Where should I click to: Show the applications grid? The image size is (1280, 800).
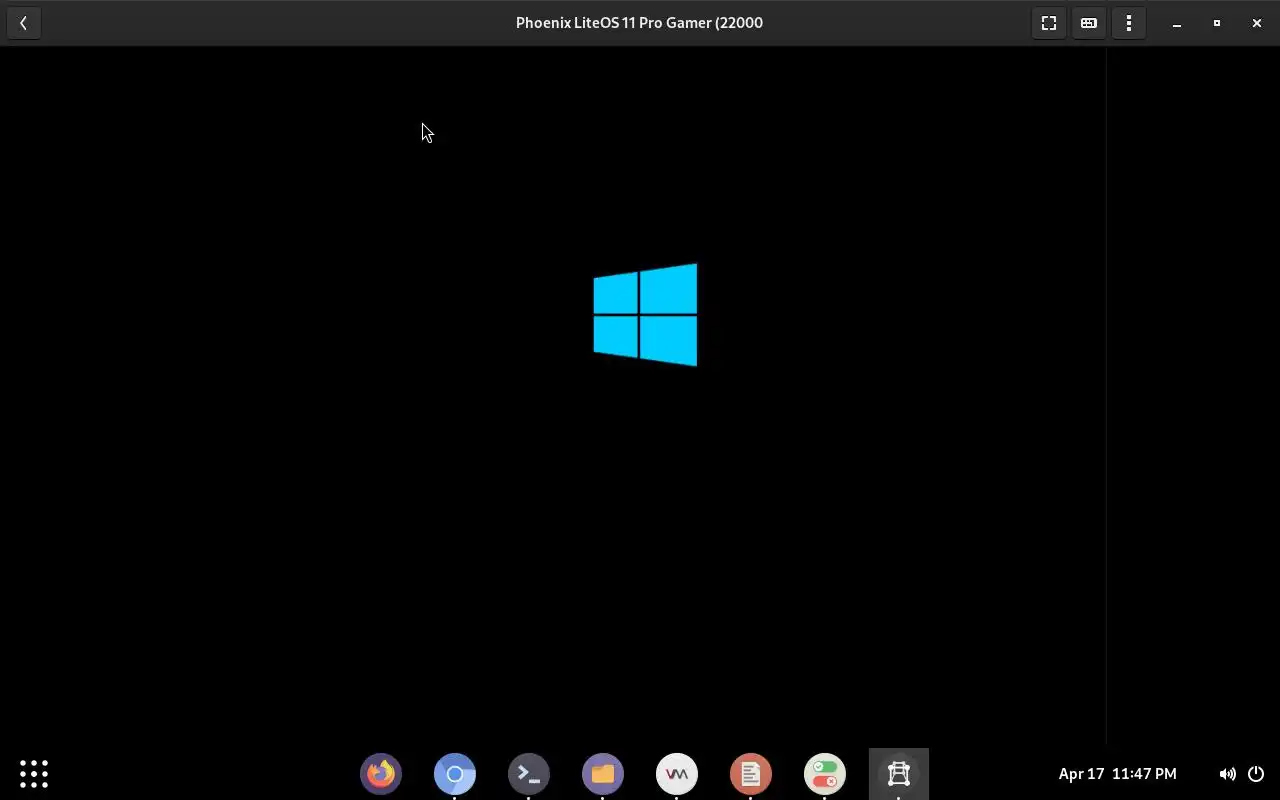34,774
